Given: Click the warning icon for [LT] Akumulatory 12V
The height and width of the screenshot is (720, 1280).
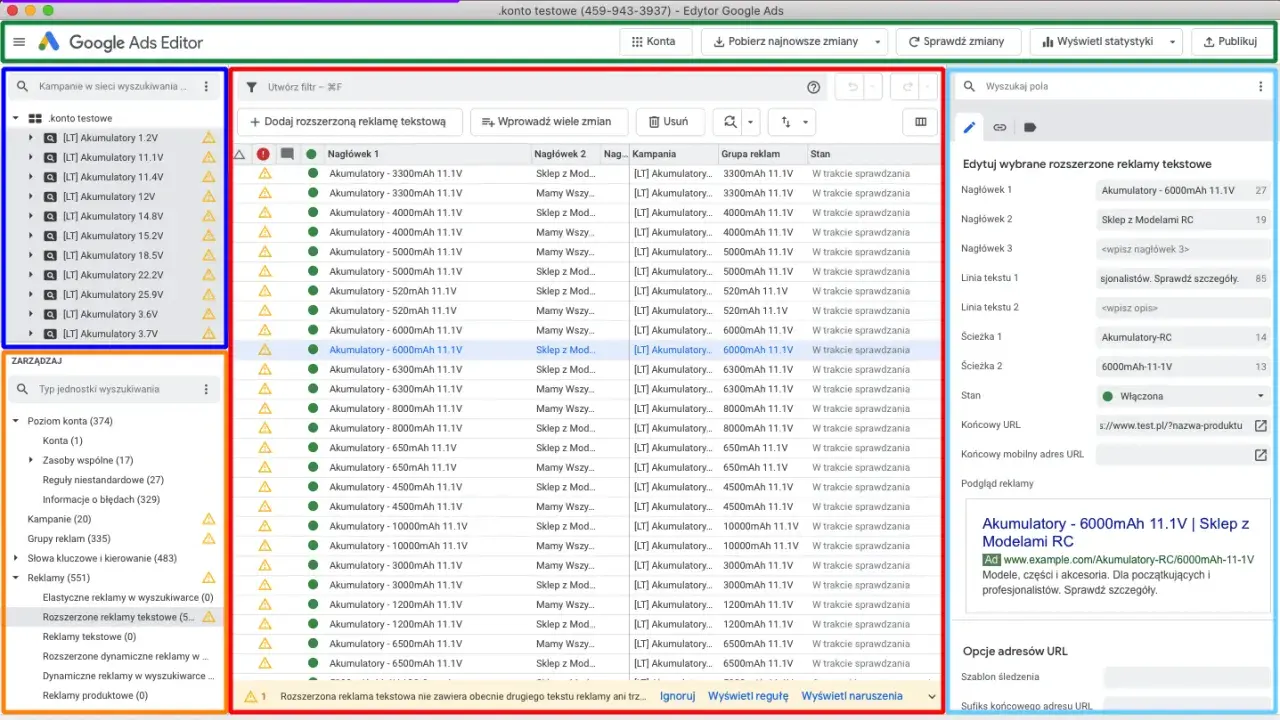Looking at the screenshot, I should [209, 197].
